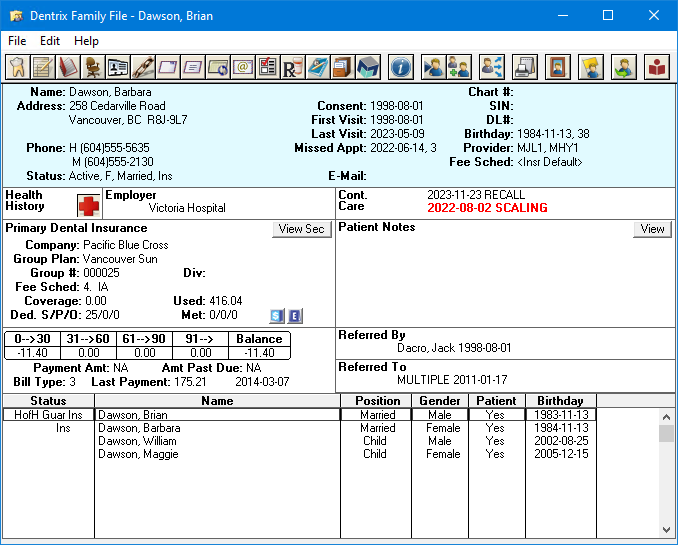The image size is (678, 545).
Task: Click the red reading person icon
Action: coord(657,68)
